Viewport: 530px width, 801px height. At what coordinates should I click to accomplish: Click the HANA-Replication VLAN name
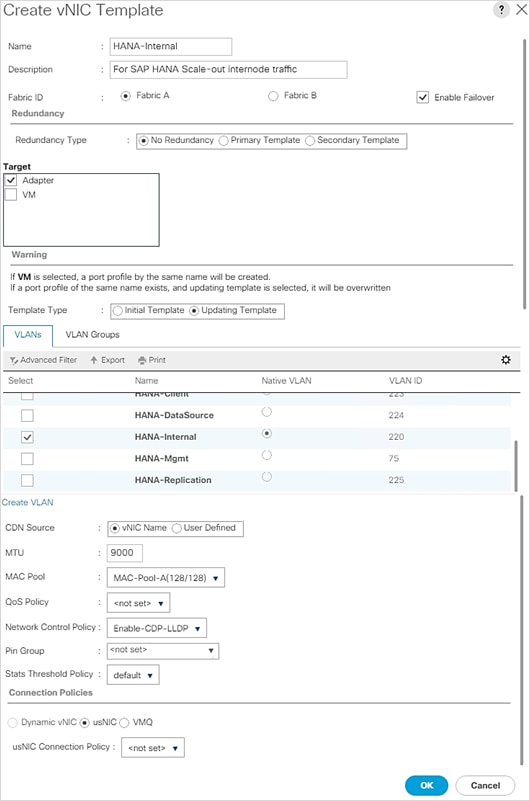pos(173,480)
